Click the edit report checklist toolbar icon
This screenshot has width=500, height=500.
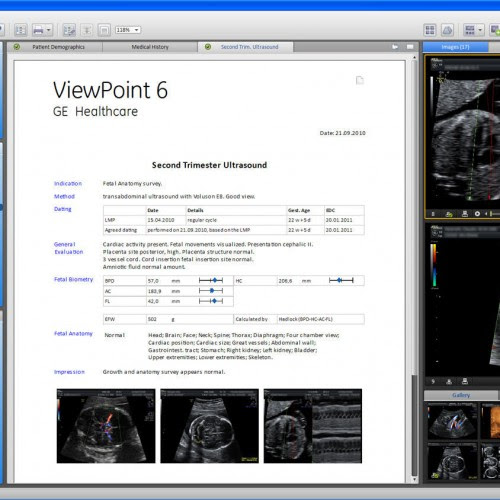click(x=69, y=30)
